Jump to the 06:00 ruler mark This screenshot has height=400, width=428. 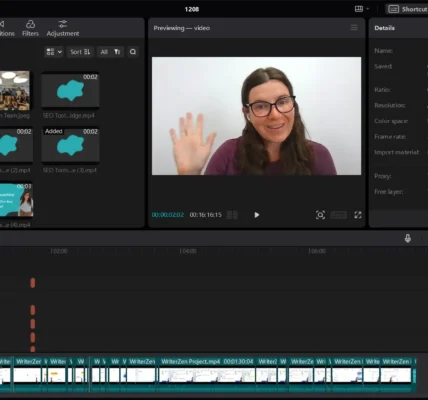tap(317, 251)
